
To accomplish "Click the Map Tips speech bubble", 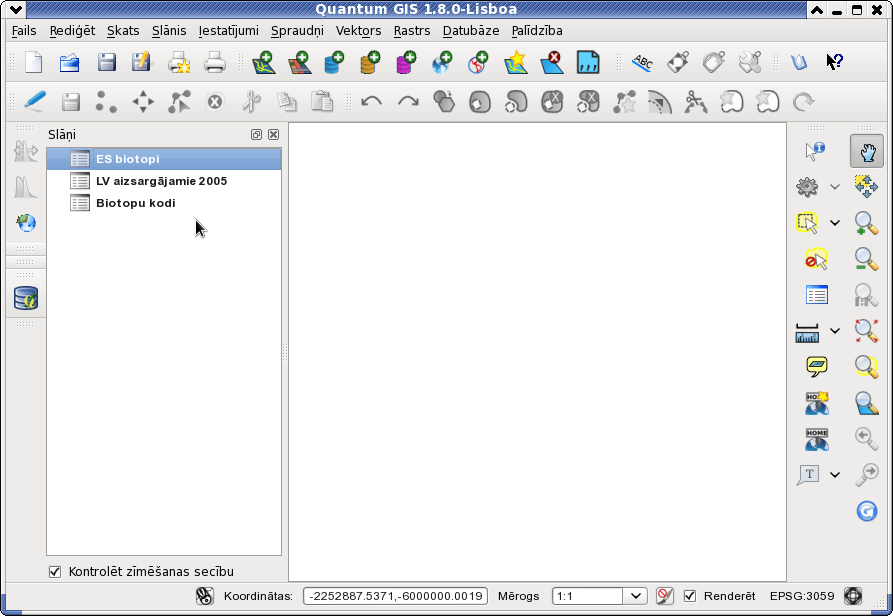I will [x=817, y=367].
